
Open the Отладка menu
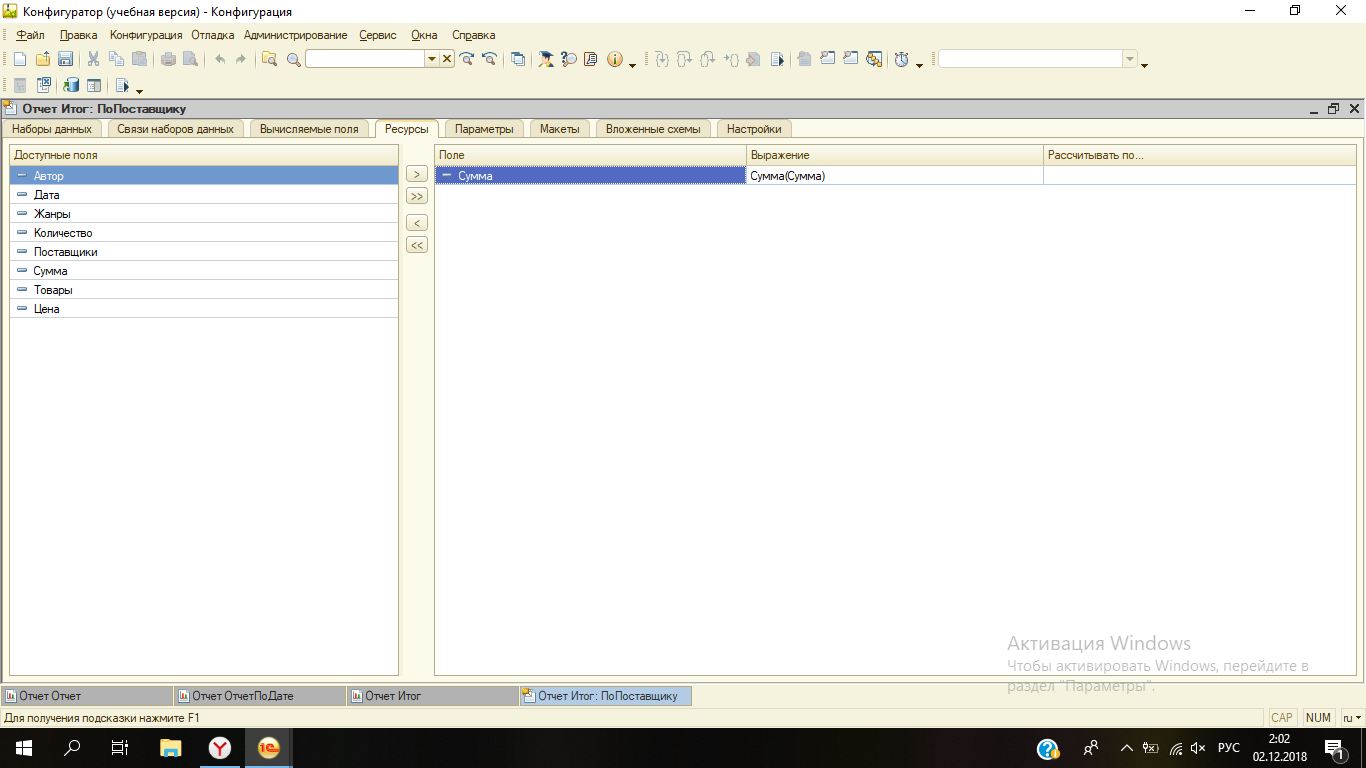[x=213, y=35]
